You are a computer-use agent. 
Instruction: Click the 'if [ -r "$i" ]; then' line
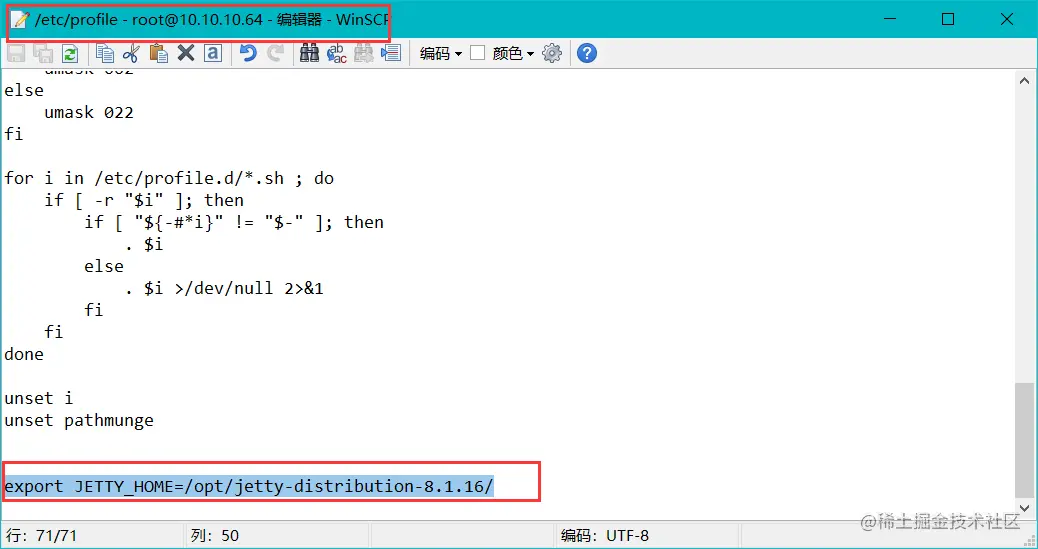(x=144, y=200)
